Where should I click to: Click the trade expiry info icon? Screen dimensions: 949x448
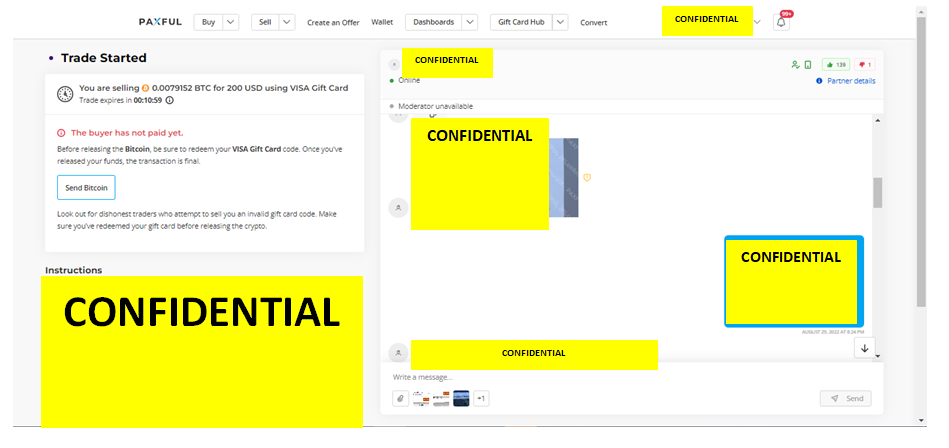[169, 100]
